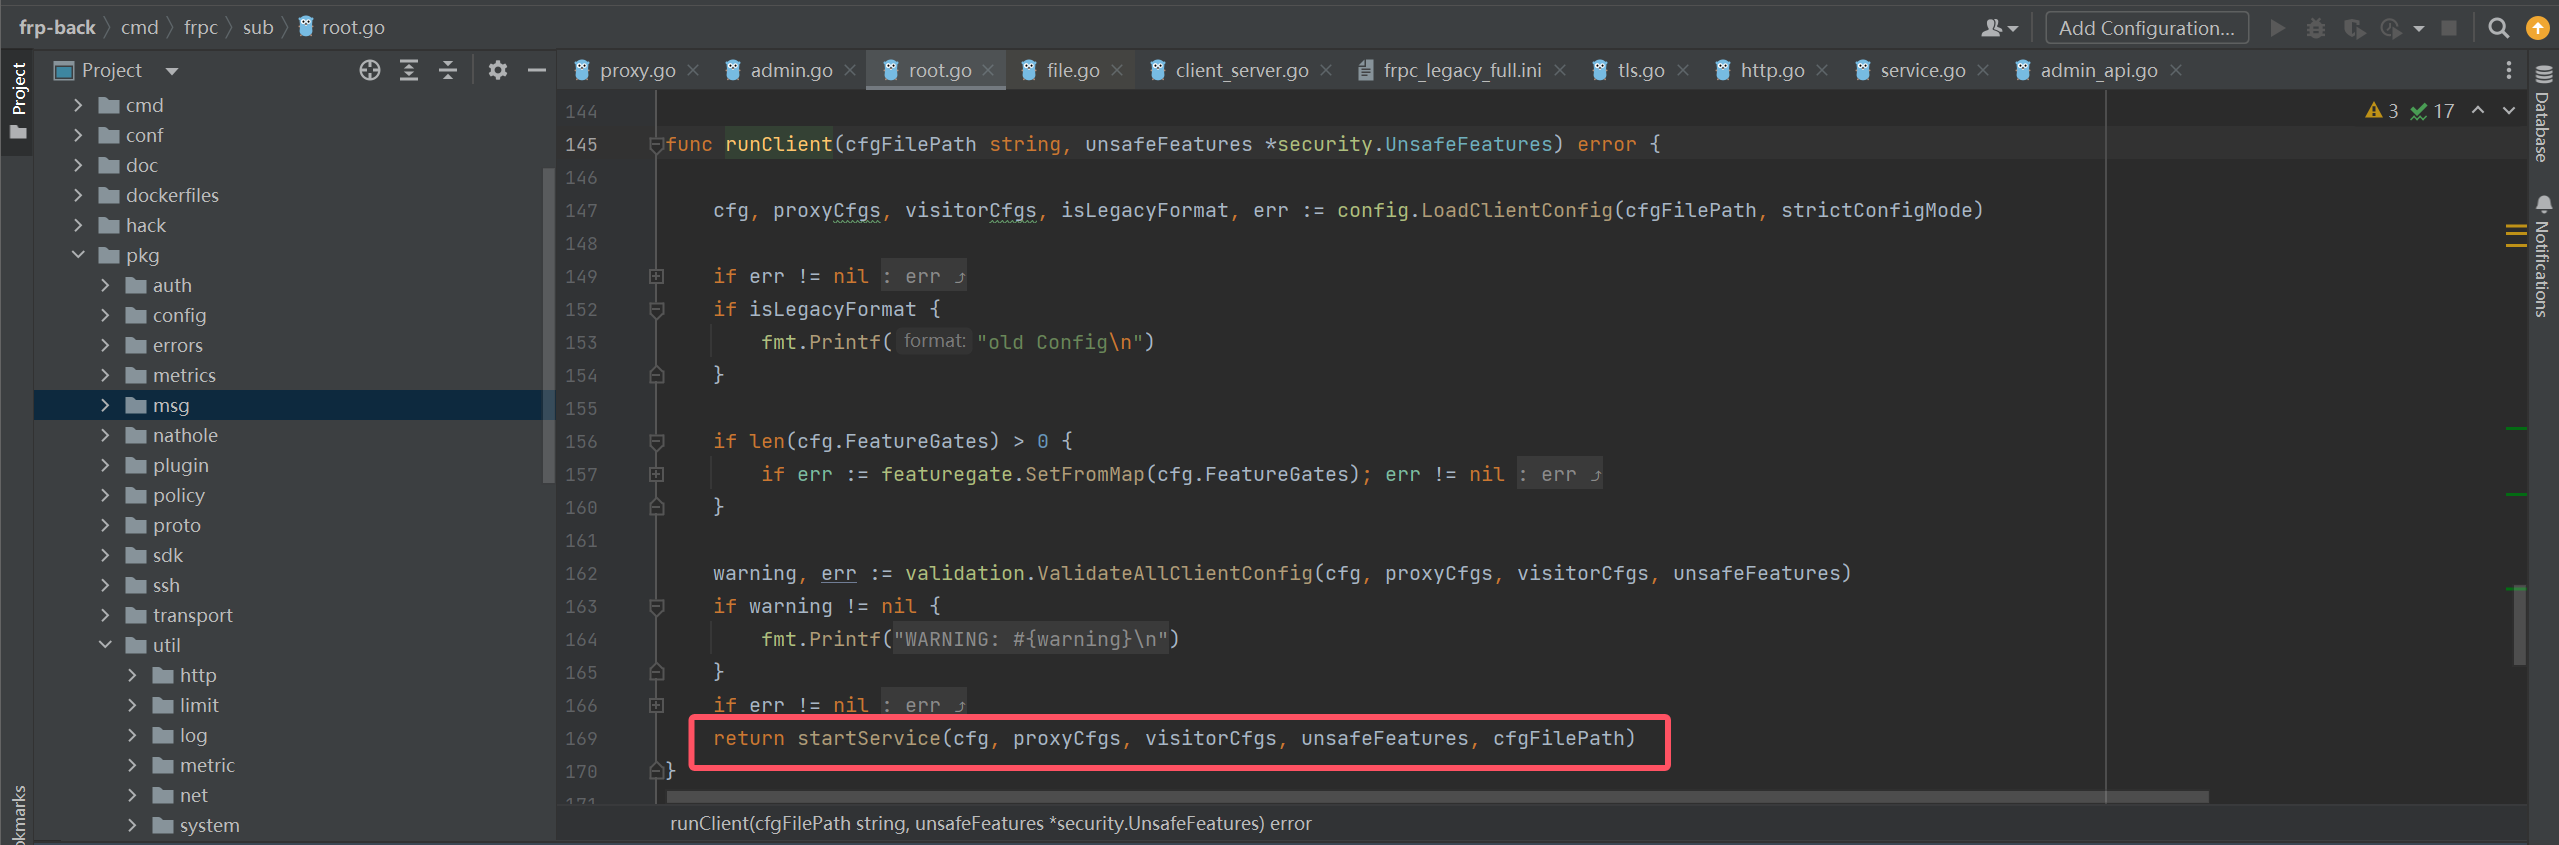Screen dimensions: 2559x845
Task: Click the sub breadcrumb
Action: pos(258,28)
